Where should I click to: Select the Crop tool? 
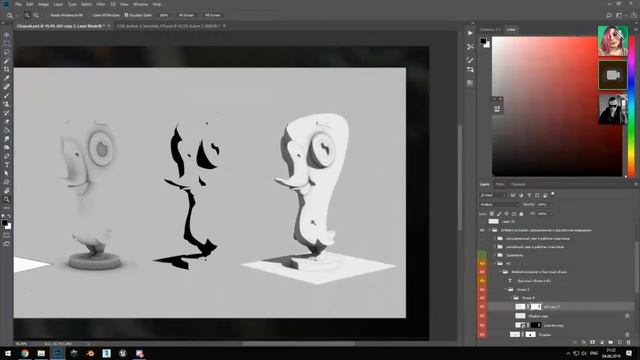pos(7,69)
